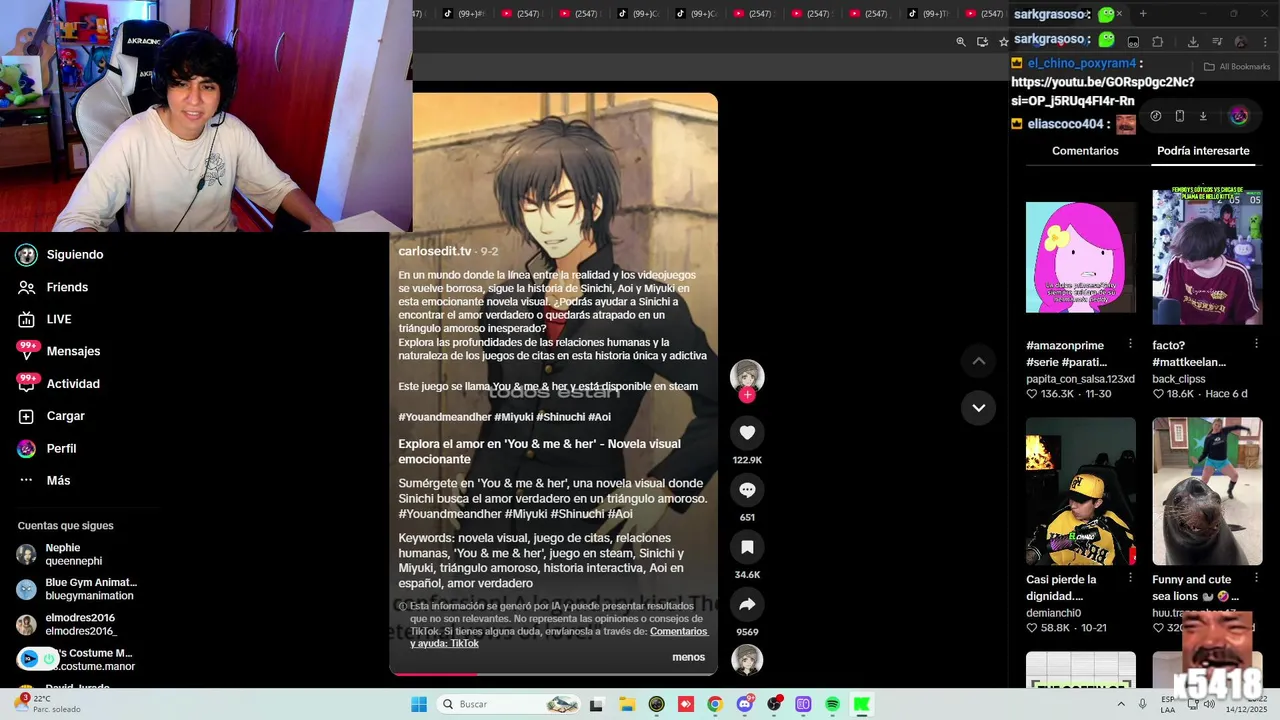Go to the next video with down arrow
The image size is (1280, 720).
(979, 408)
